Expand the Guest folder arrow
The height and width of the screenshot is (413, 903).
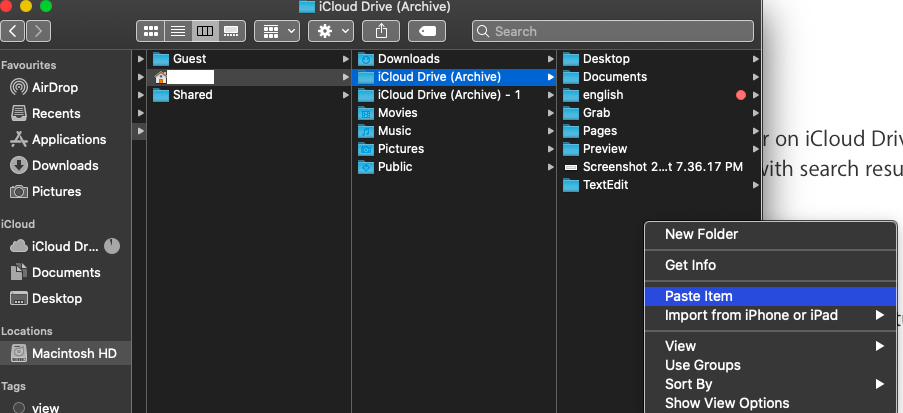click(346, 59)
